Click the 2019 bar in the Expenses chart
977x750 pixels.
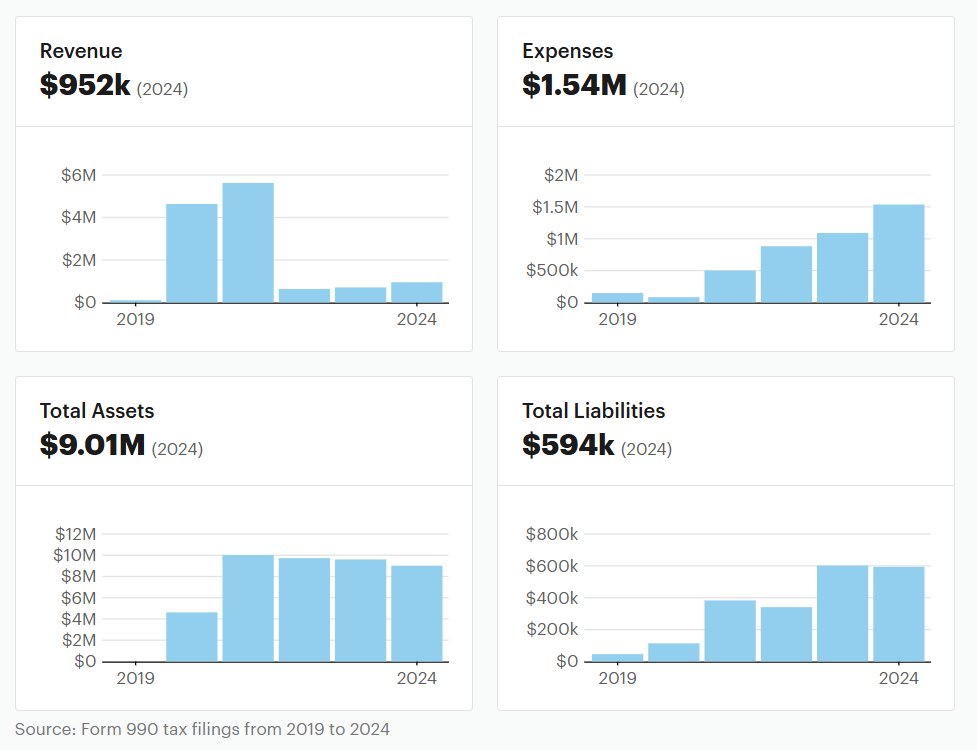(x=617, y=297)
